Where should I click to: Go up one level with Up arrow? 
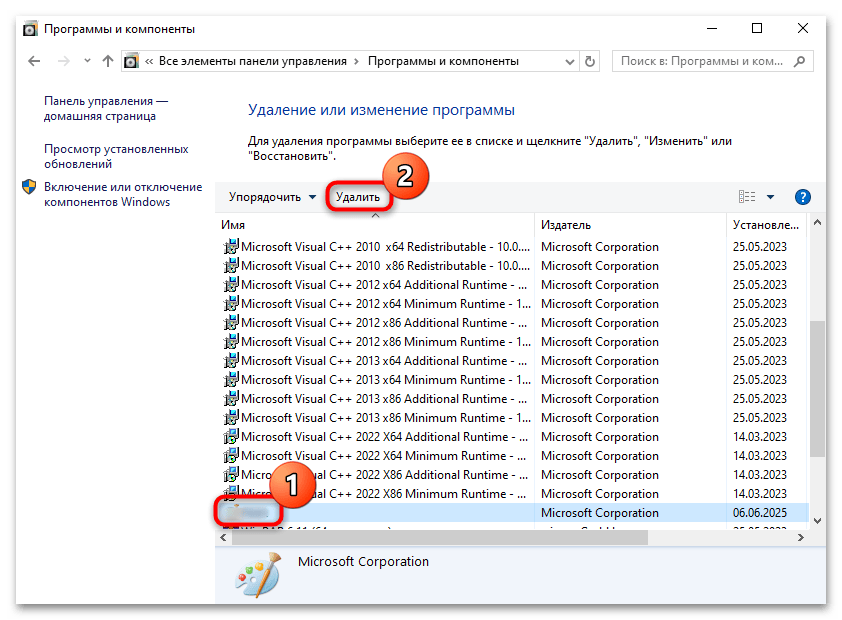point(108,61)
